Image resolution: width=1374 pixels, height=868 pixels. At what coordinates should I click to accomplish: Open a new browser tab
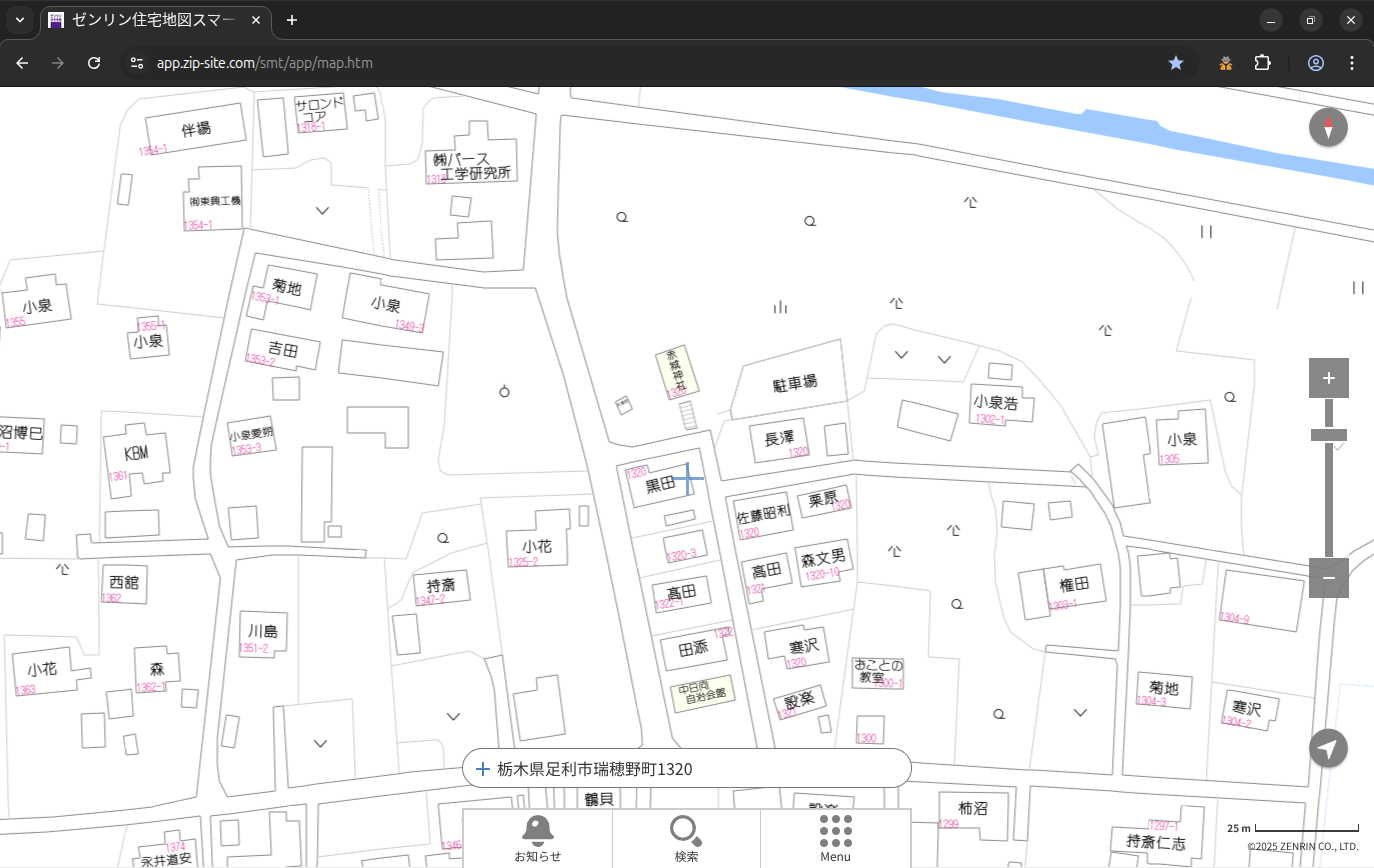coord(291,20)
